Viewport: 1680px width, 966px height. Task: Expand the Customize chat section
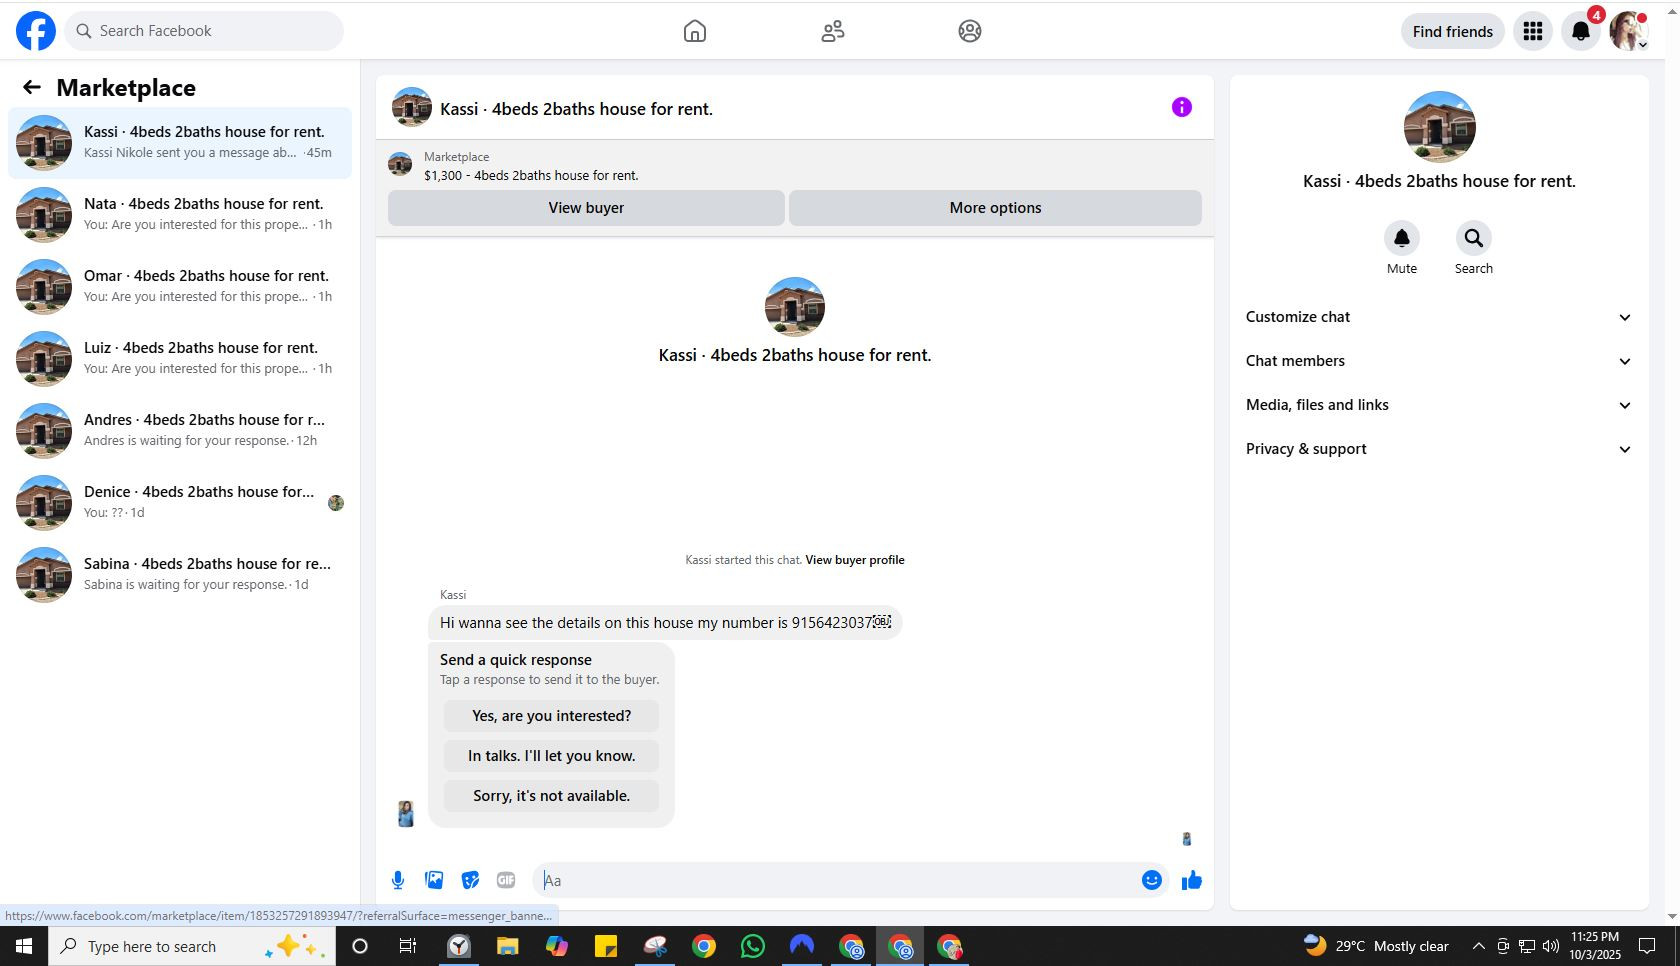pos(1439,317)
